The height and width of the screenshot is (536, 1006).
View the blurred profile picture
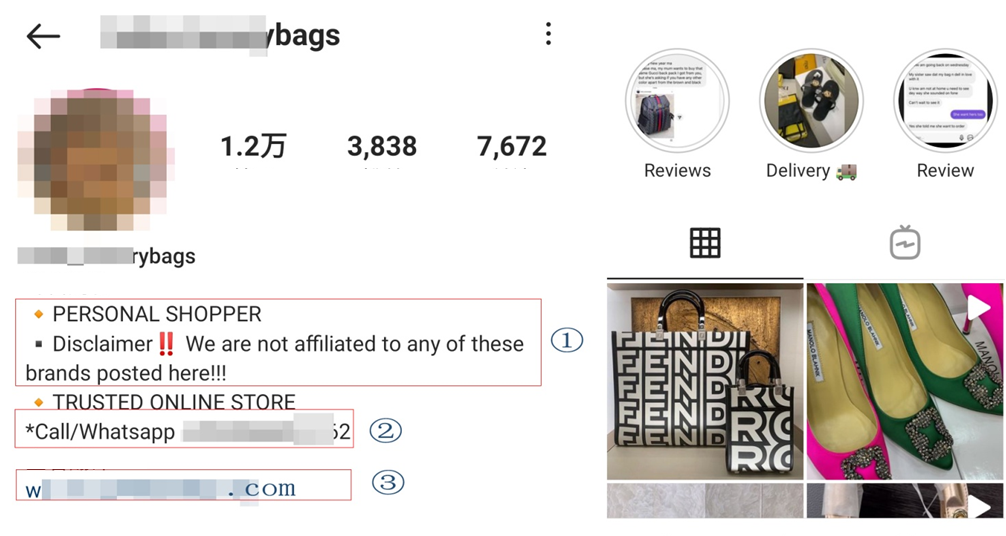pos(94,159)
